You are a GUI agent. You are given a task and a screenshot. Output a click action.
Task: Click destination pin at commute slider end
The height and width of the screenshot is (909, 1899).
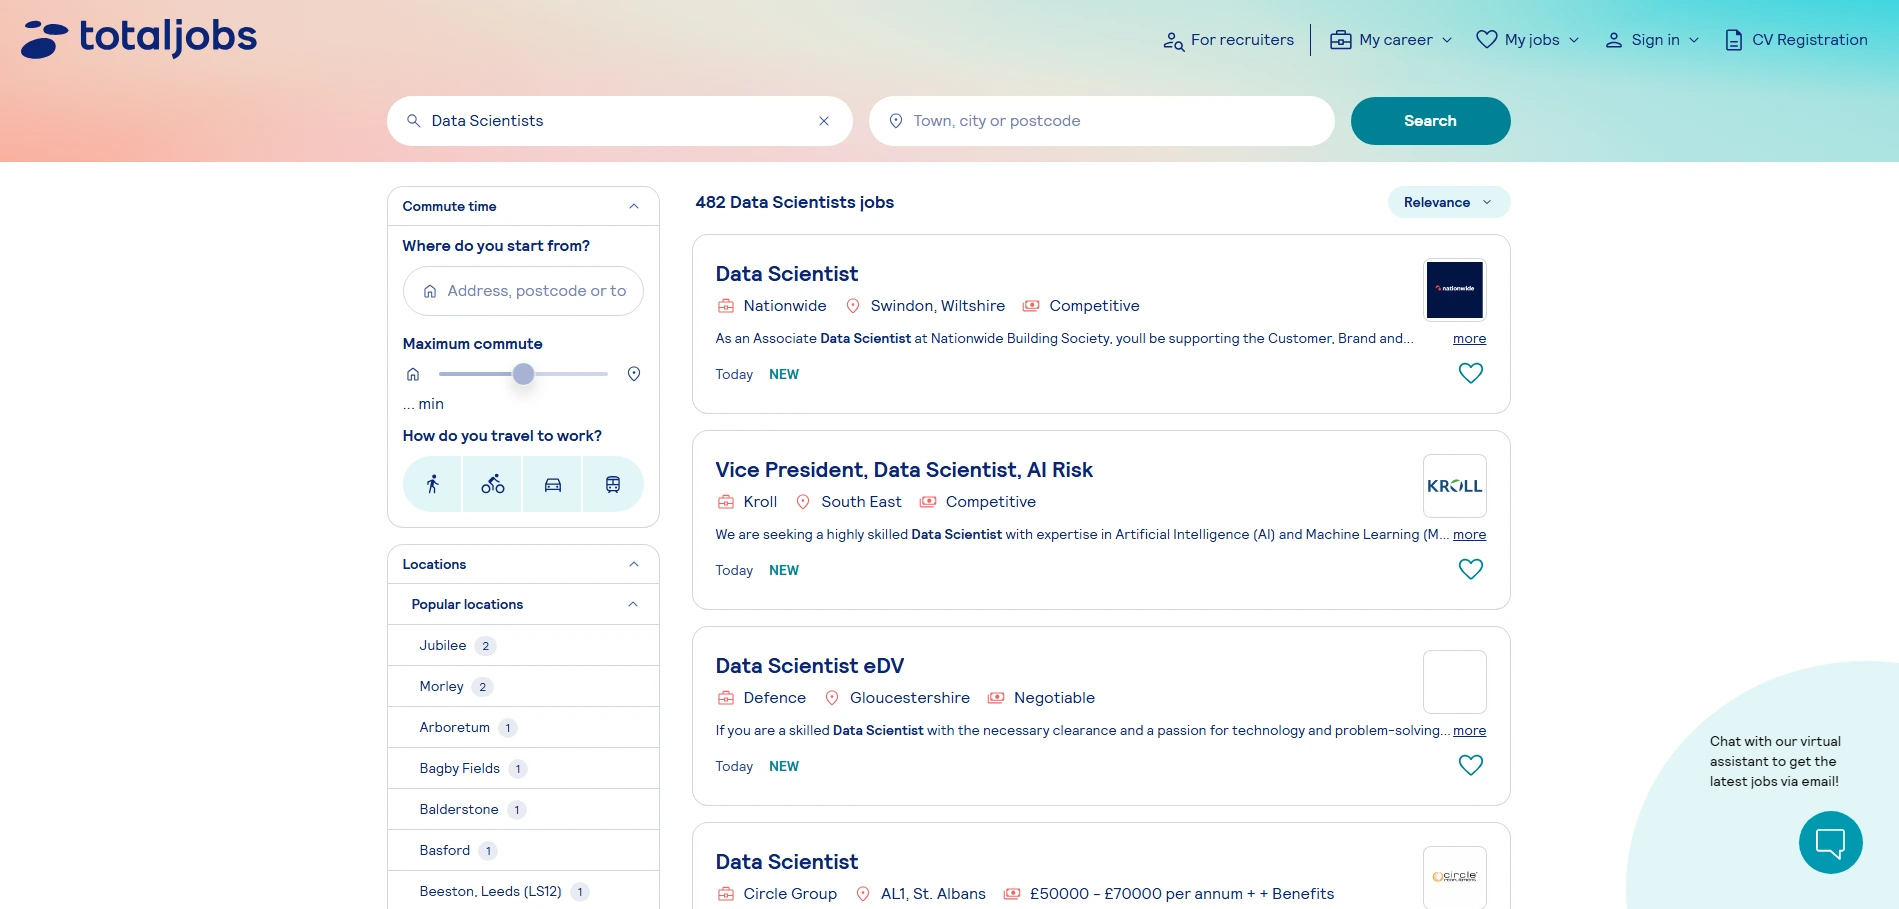tap(634, 374)
